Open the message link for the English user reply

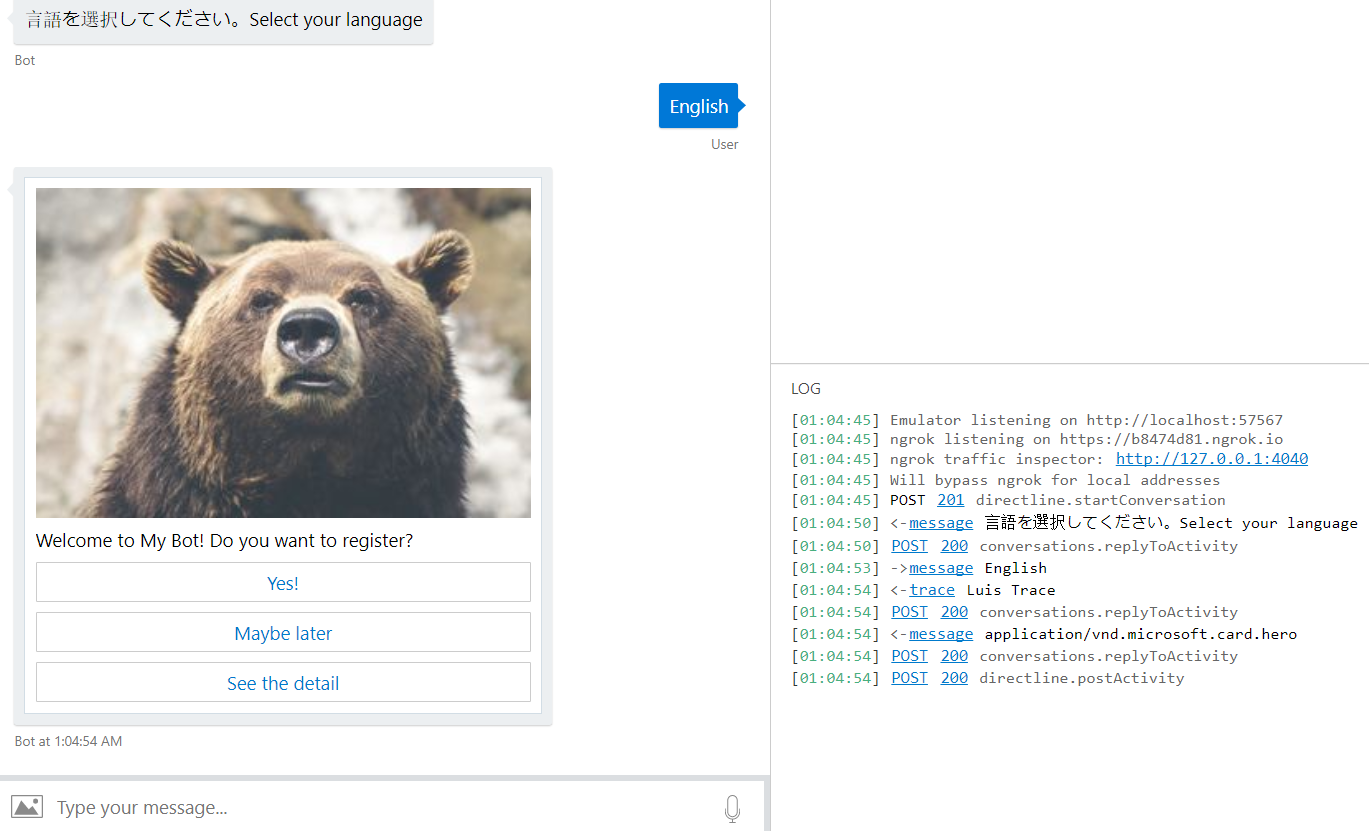tap(941, 567)
